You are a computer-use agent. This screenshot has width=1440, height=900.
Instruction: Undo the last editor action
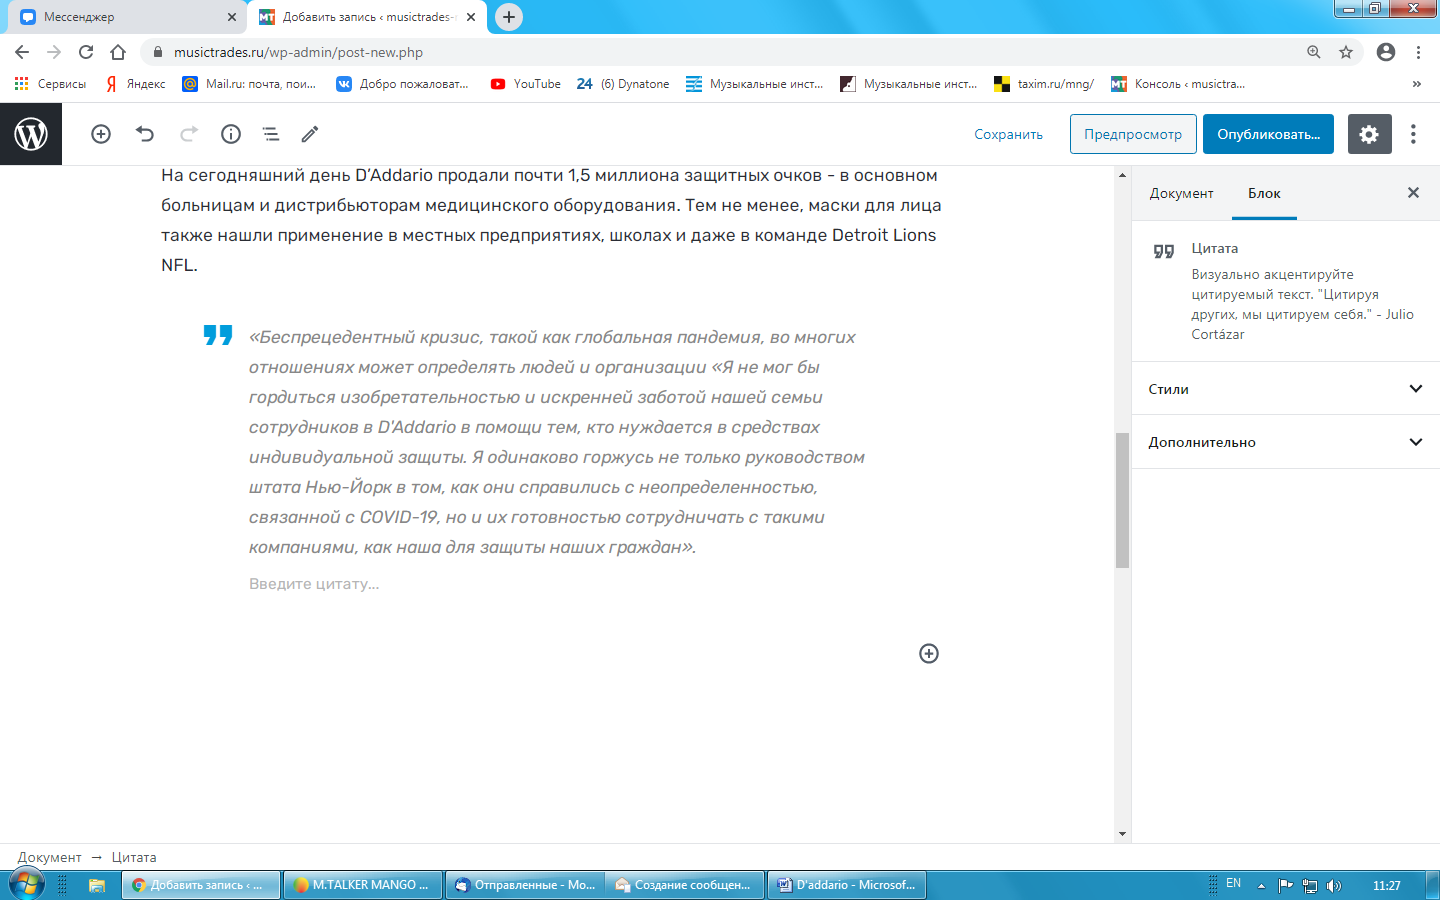pos(145,134)
